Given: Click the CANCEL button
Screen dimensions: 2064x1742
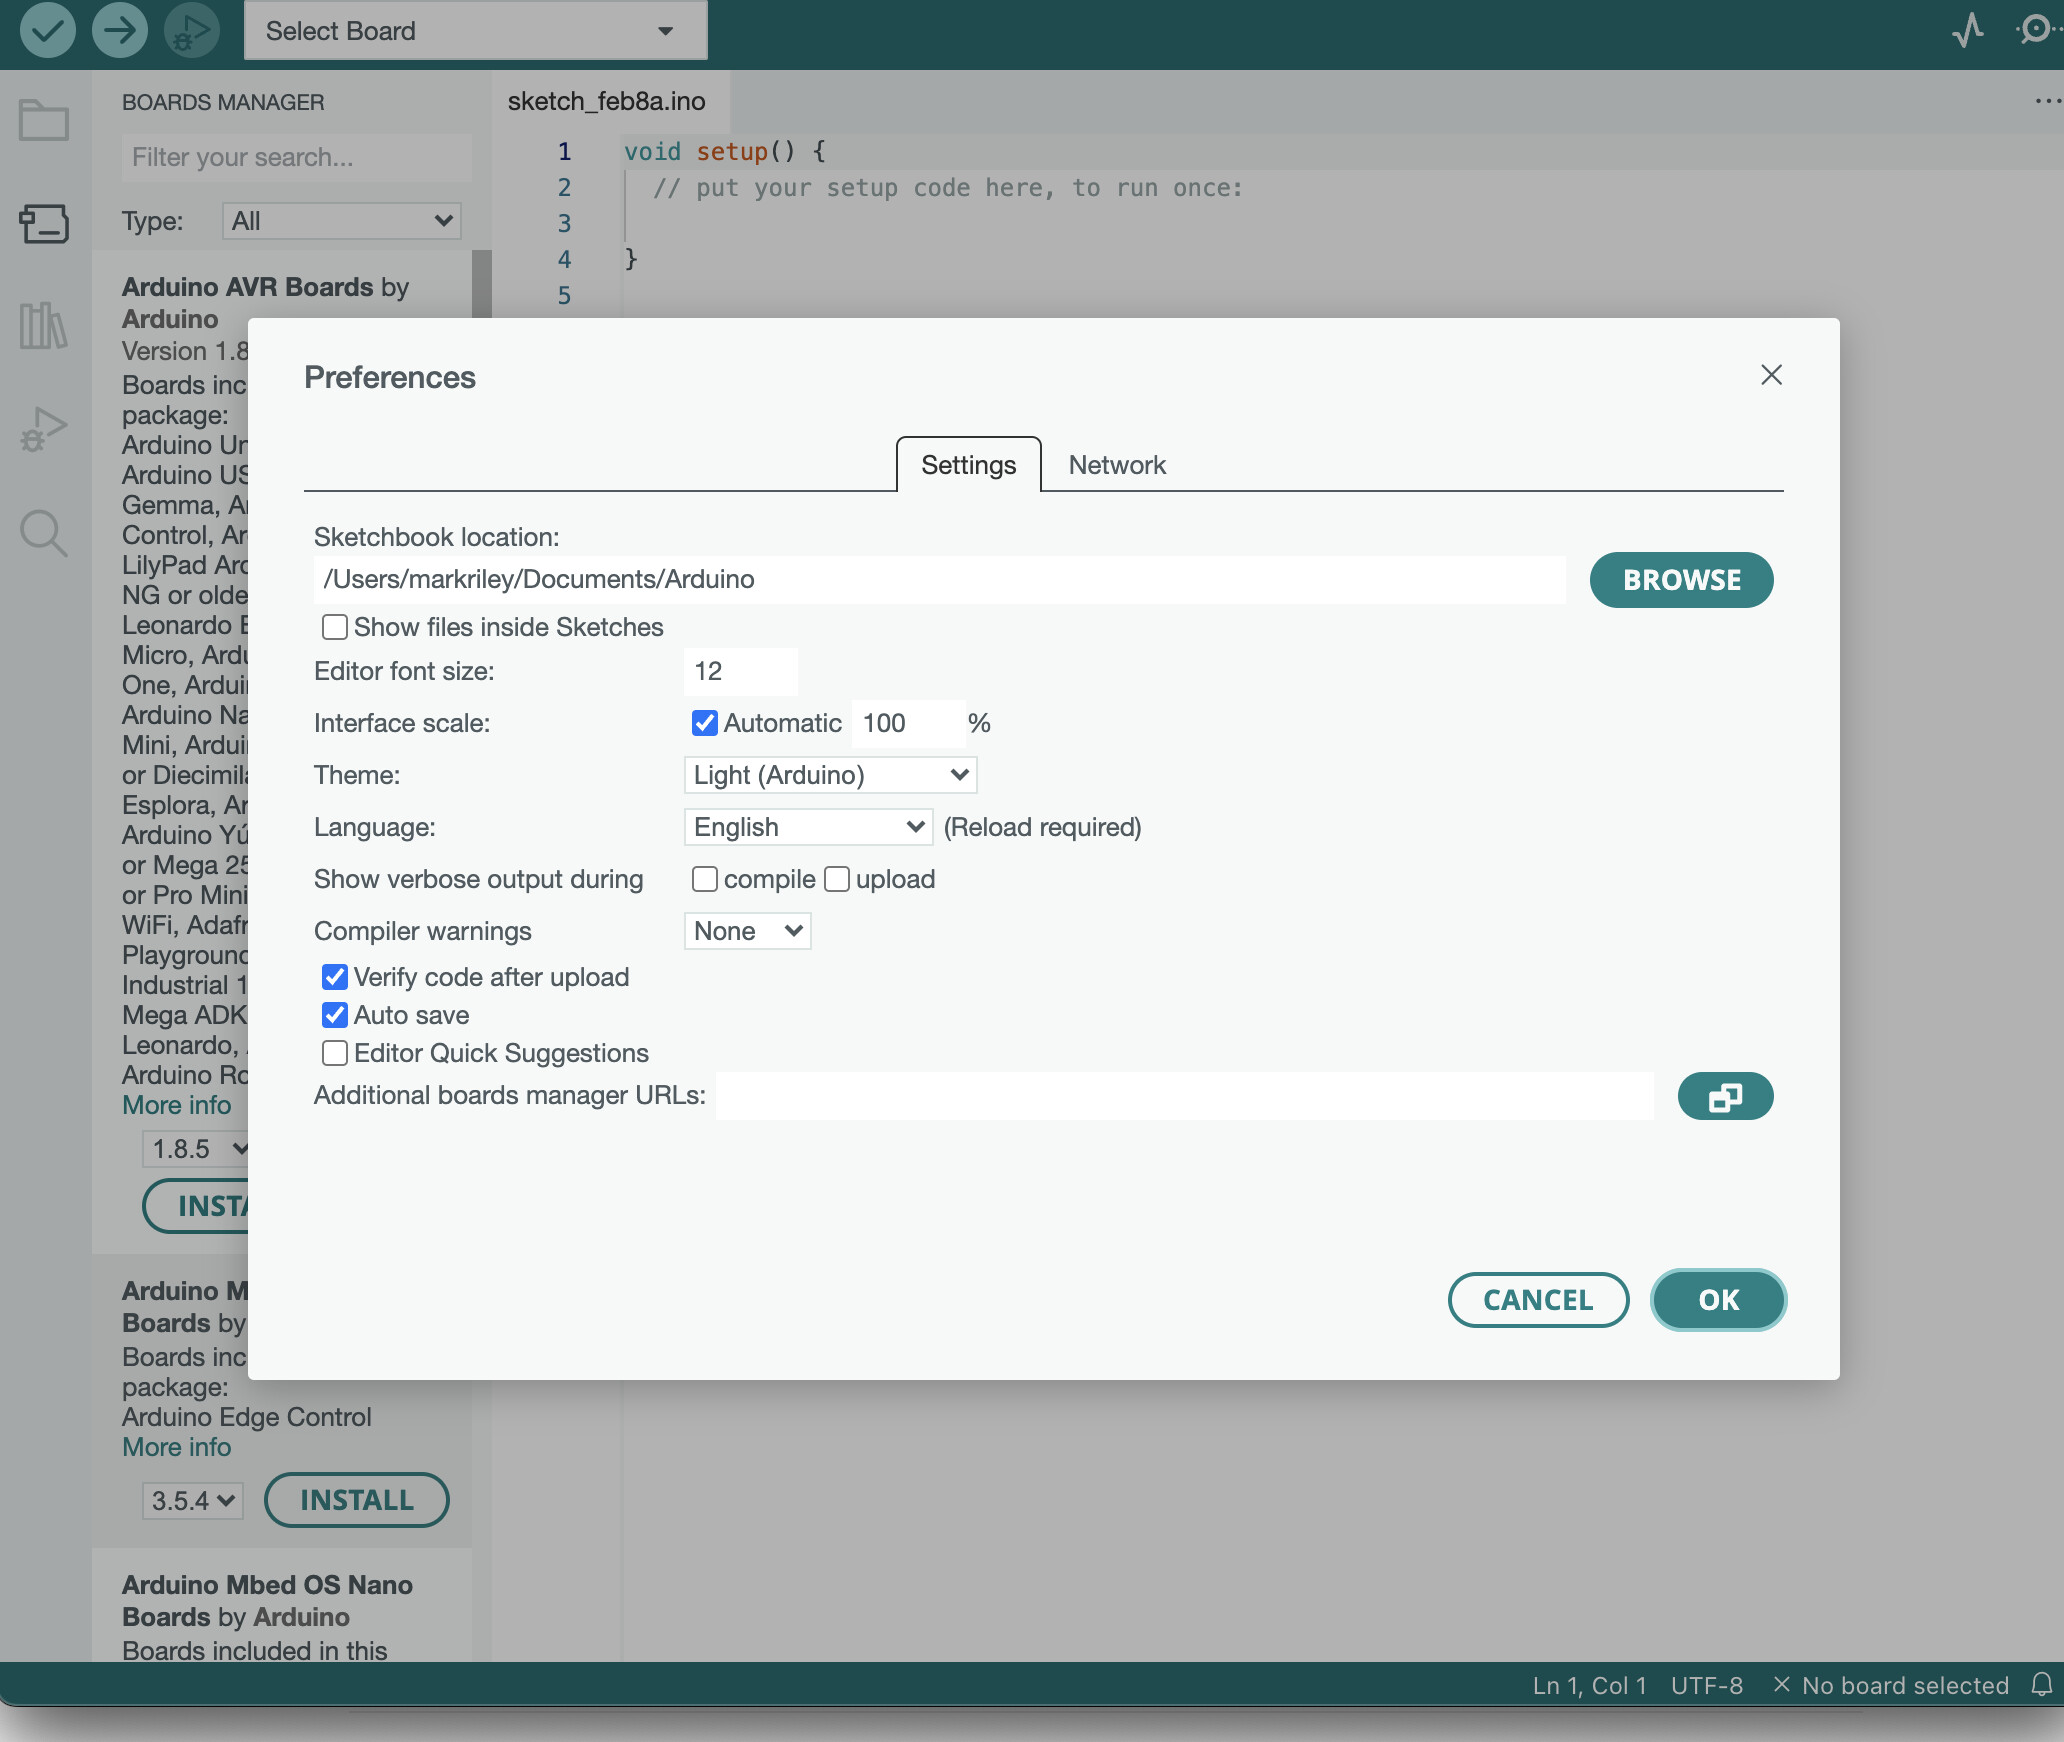Looking at the screenshot, I should (1538, 1300).
